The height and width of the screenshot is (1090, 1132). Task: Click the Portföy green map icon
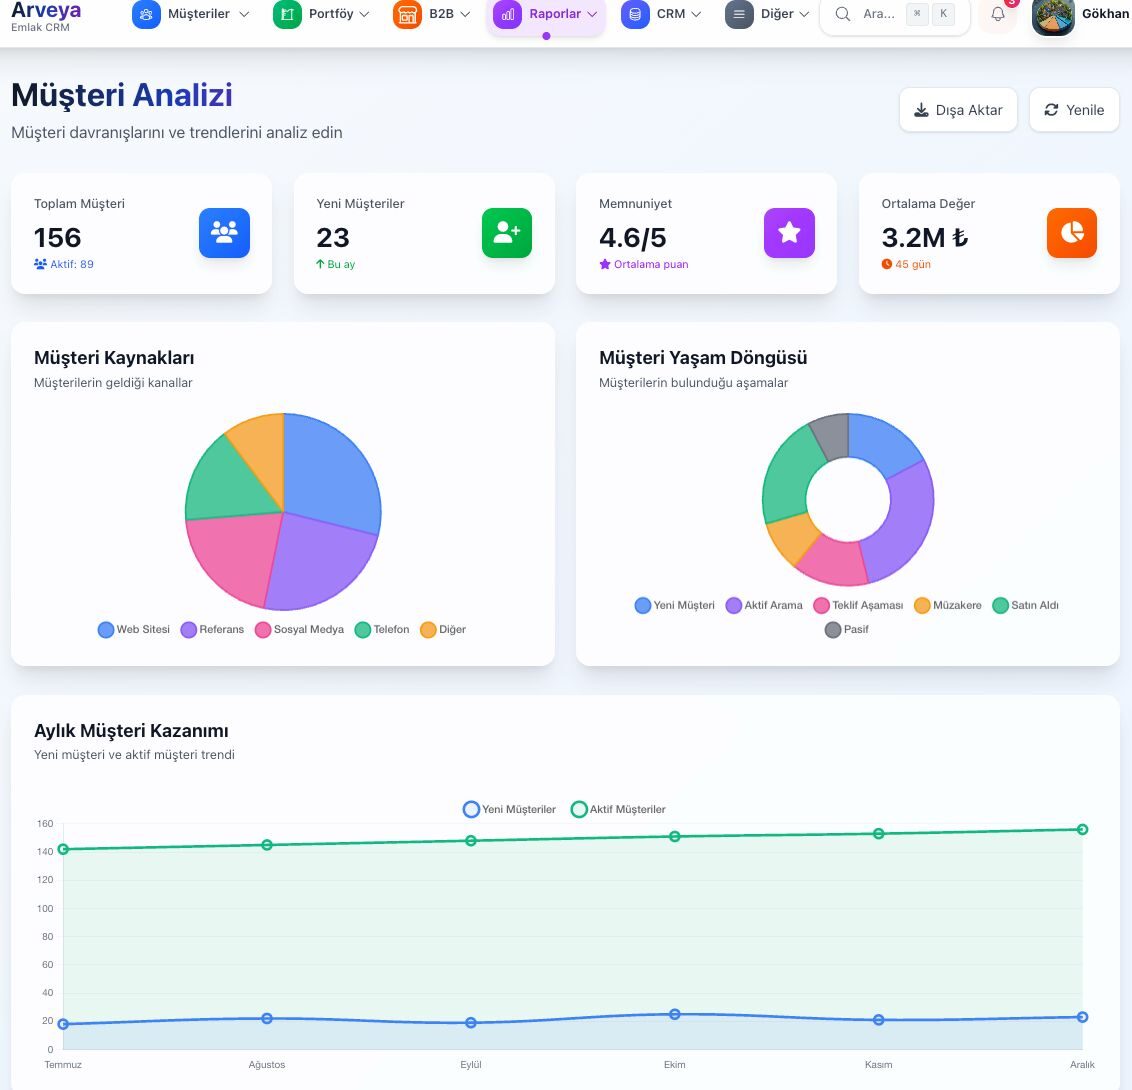287,14
